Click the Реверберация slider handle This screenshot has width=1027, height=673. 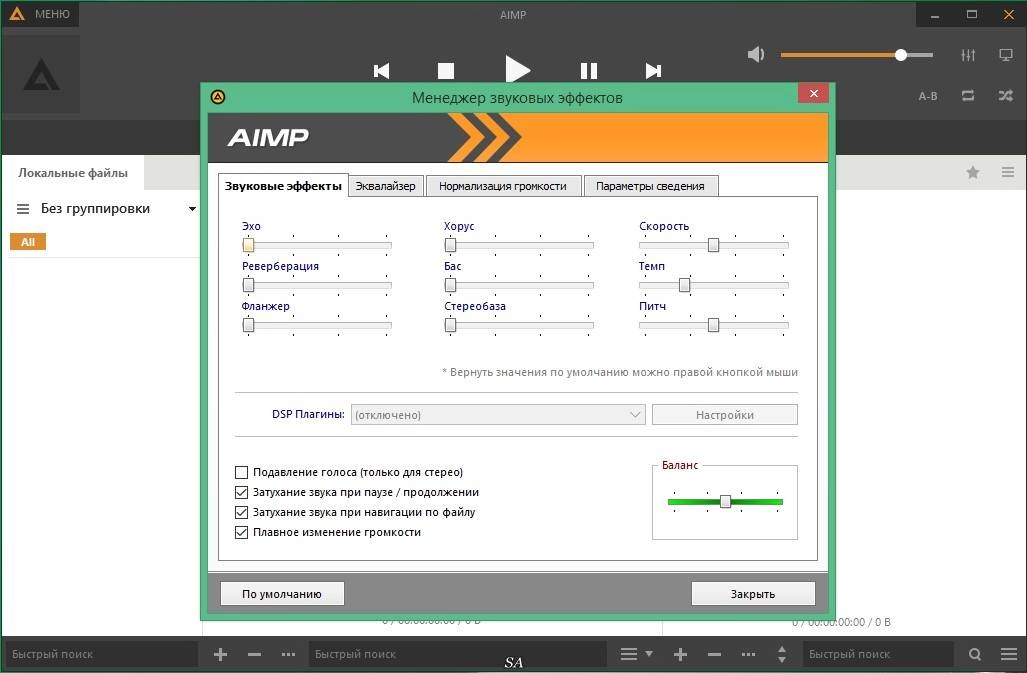(248, 285)
